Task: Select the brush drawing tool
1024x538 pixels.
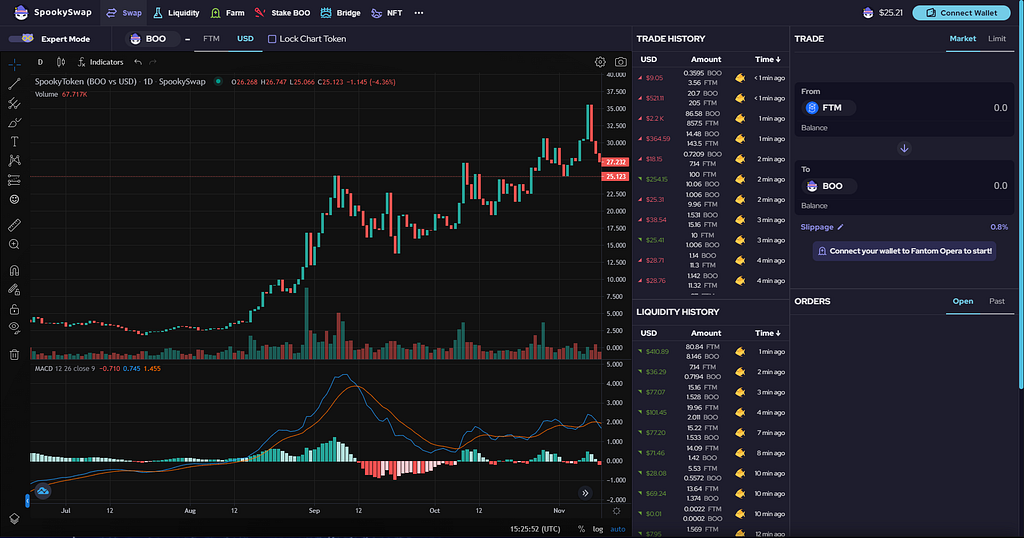Action: click(x=14, y=122)
